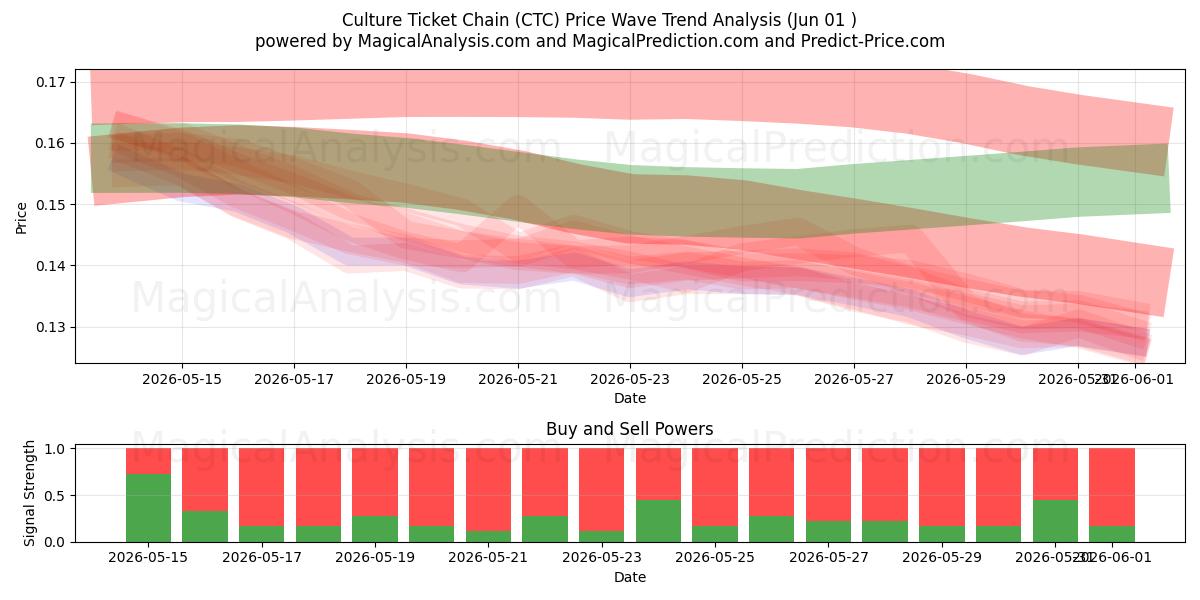Click the 2026-05-23 tick on price chart
Viewport: 1200px width, 600px height.
coord(630,379)
